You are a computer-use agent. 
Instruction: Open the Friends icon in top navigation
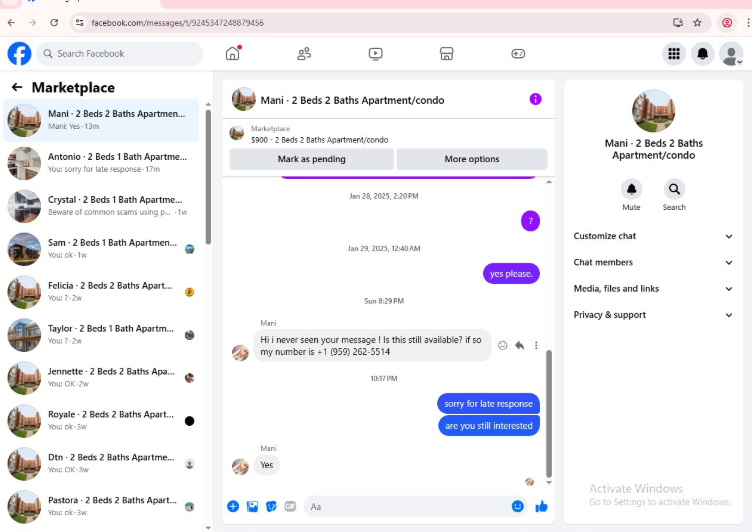(x=304, y=53)
